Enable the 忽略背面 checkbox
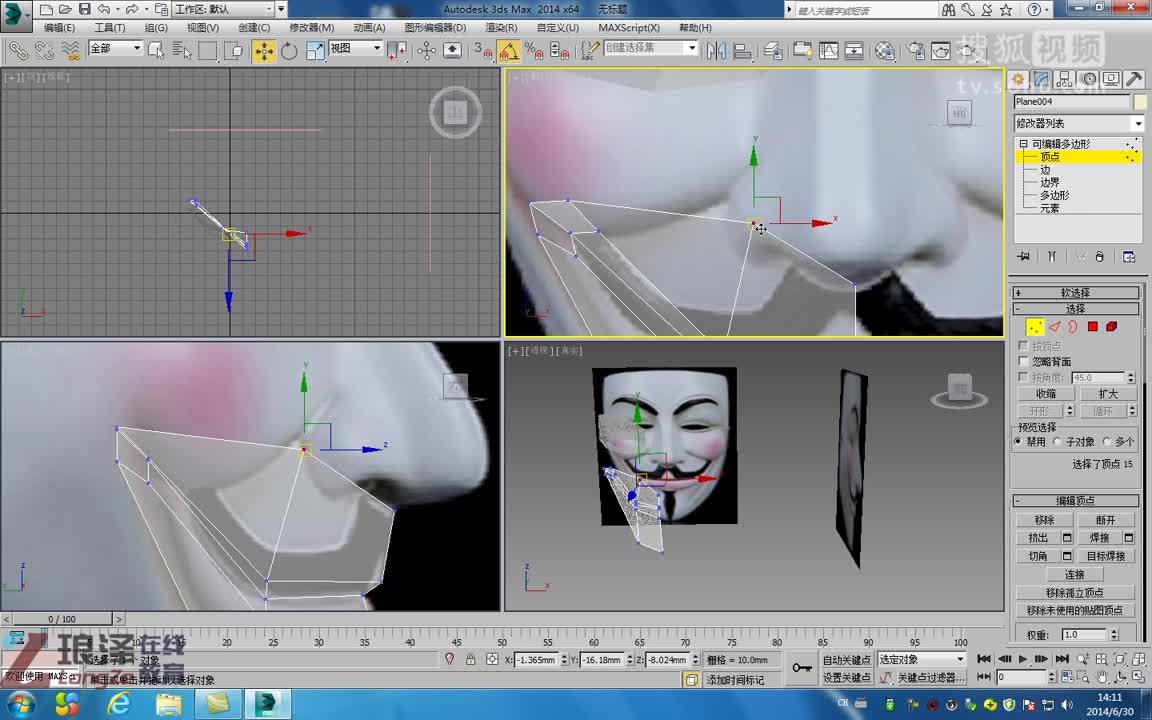 pos(1023,360)
